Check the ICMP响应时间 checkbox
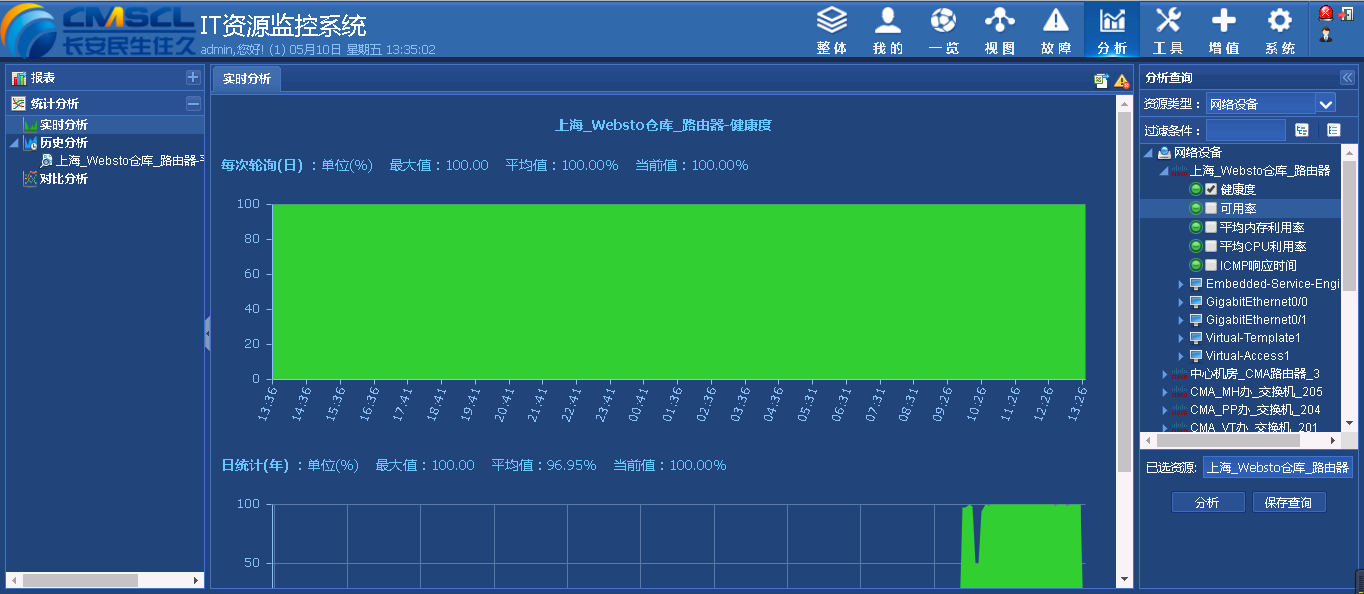 [x=1211, y=266]
